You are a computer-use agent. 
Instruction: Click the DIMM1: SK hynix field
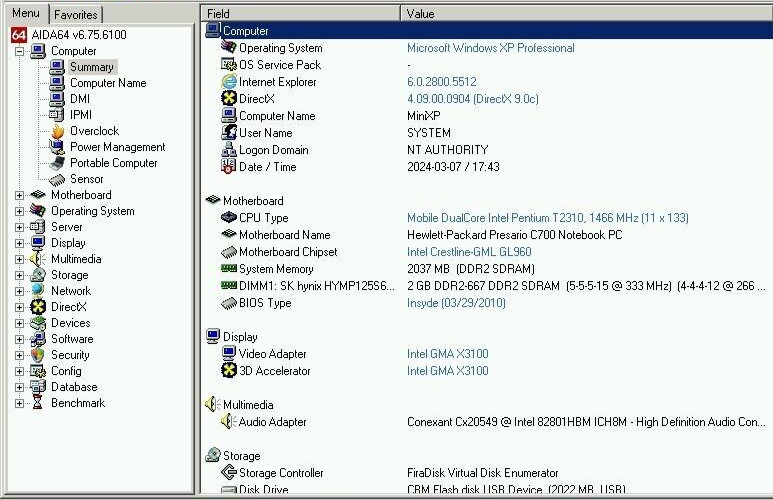click(316, 286)
